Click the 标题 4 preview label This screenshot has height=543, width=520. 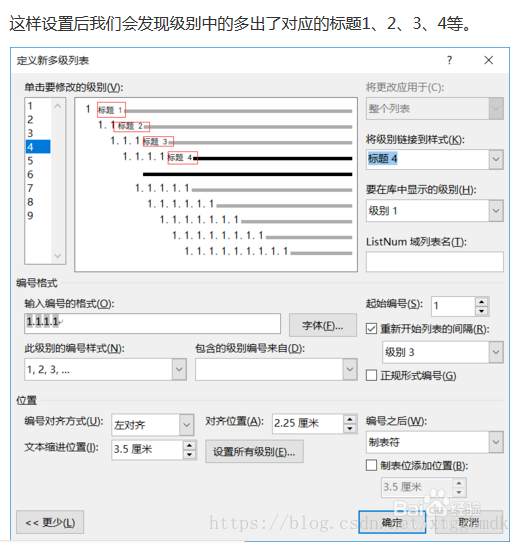pyautogui.click(x=182, y=158)
